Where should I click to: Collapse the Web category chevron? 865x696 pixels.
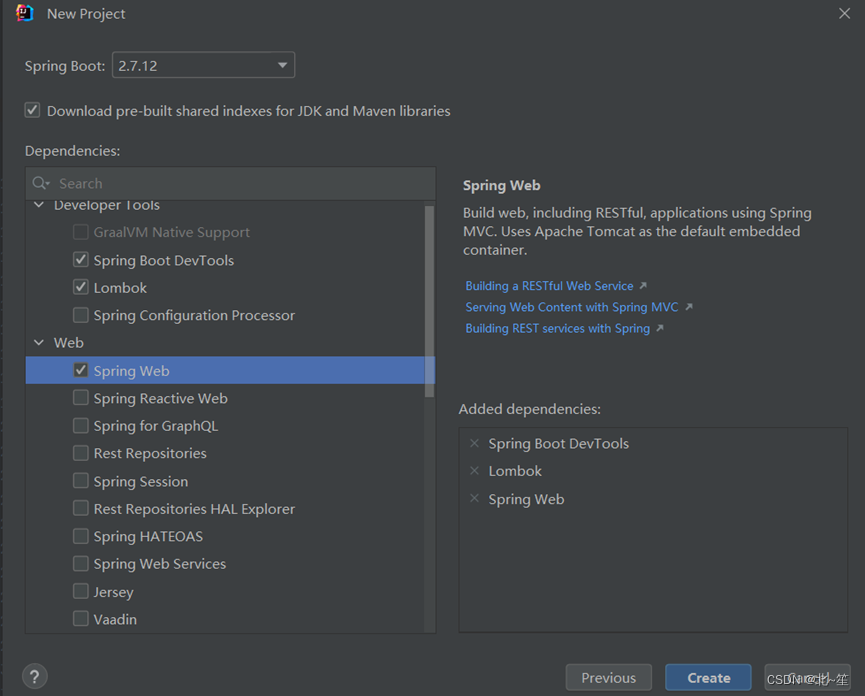[x=39, y=342]
